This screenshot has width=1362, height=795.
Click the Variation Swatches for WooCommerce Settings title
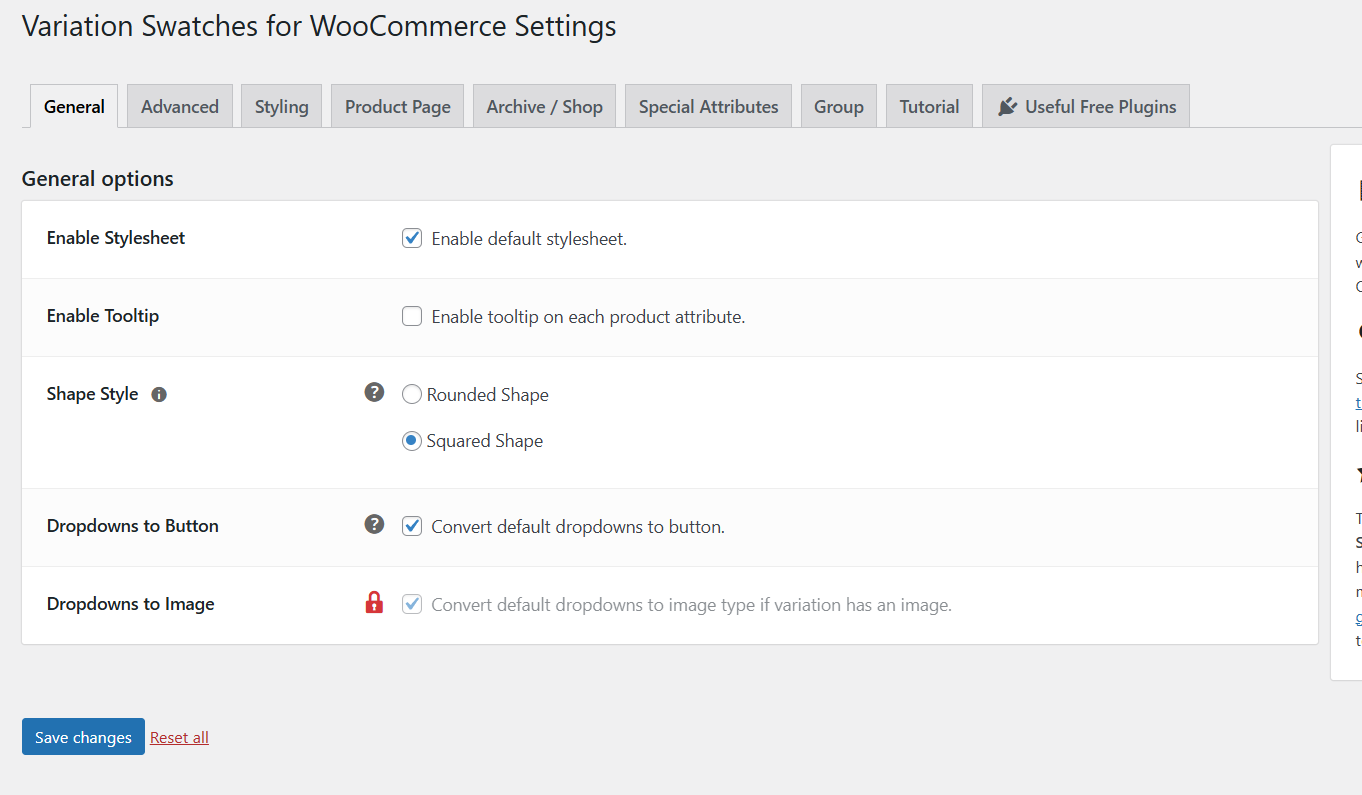pos(319,26)
